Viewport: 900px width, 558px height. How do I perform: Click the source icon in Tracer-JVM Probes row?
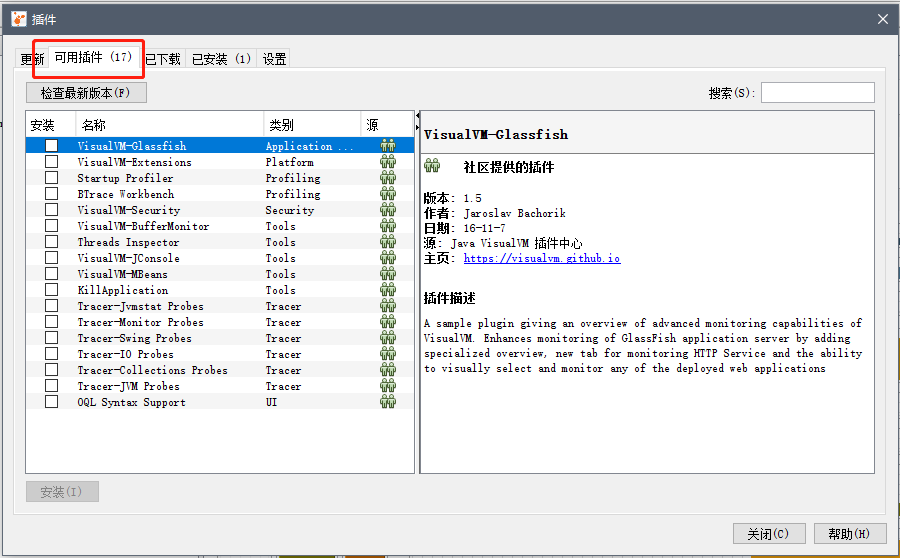point(388,386)
